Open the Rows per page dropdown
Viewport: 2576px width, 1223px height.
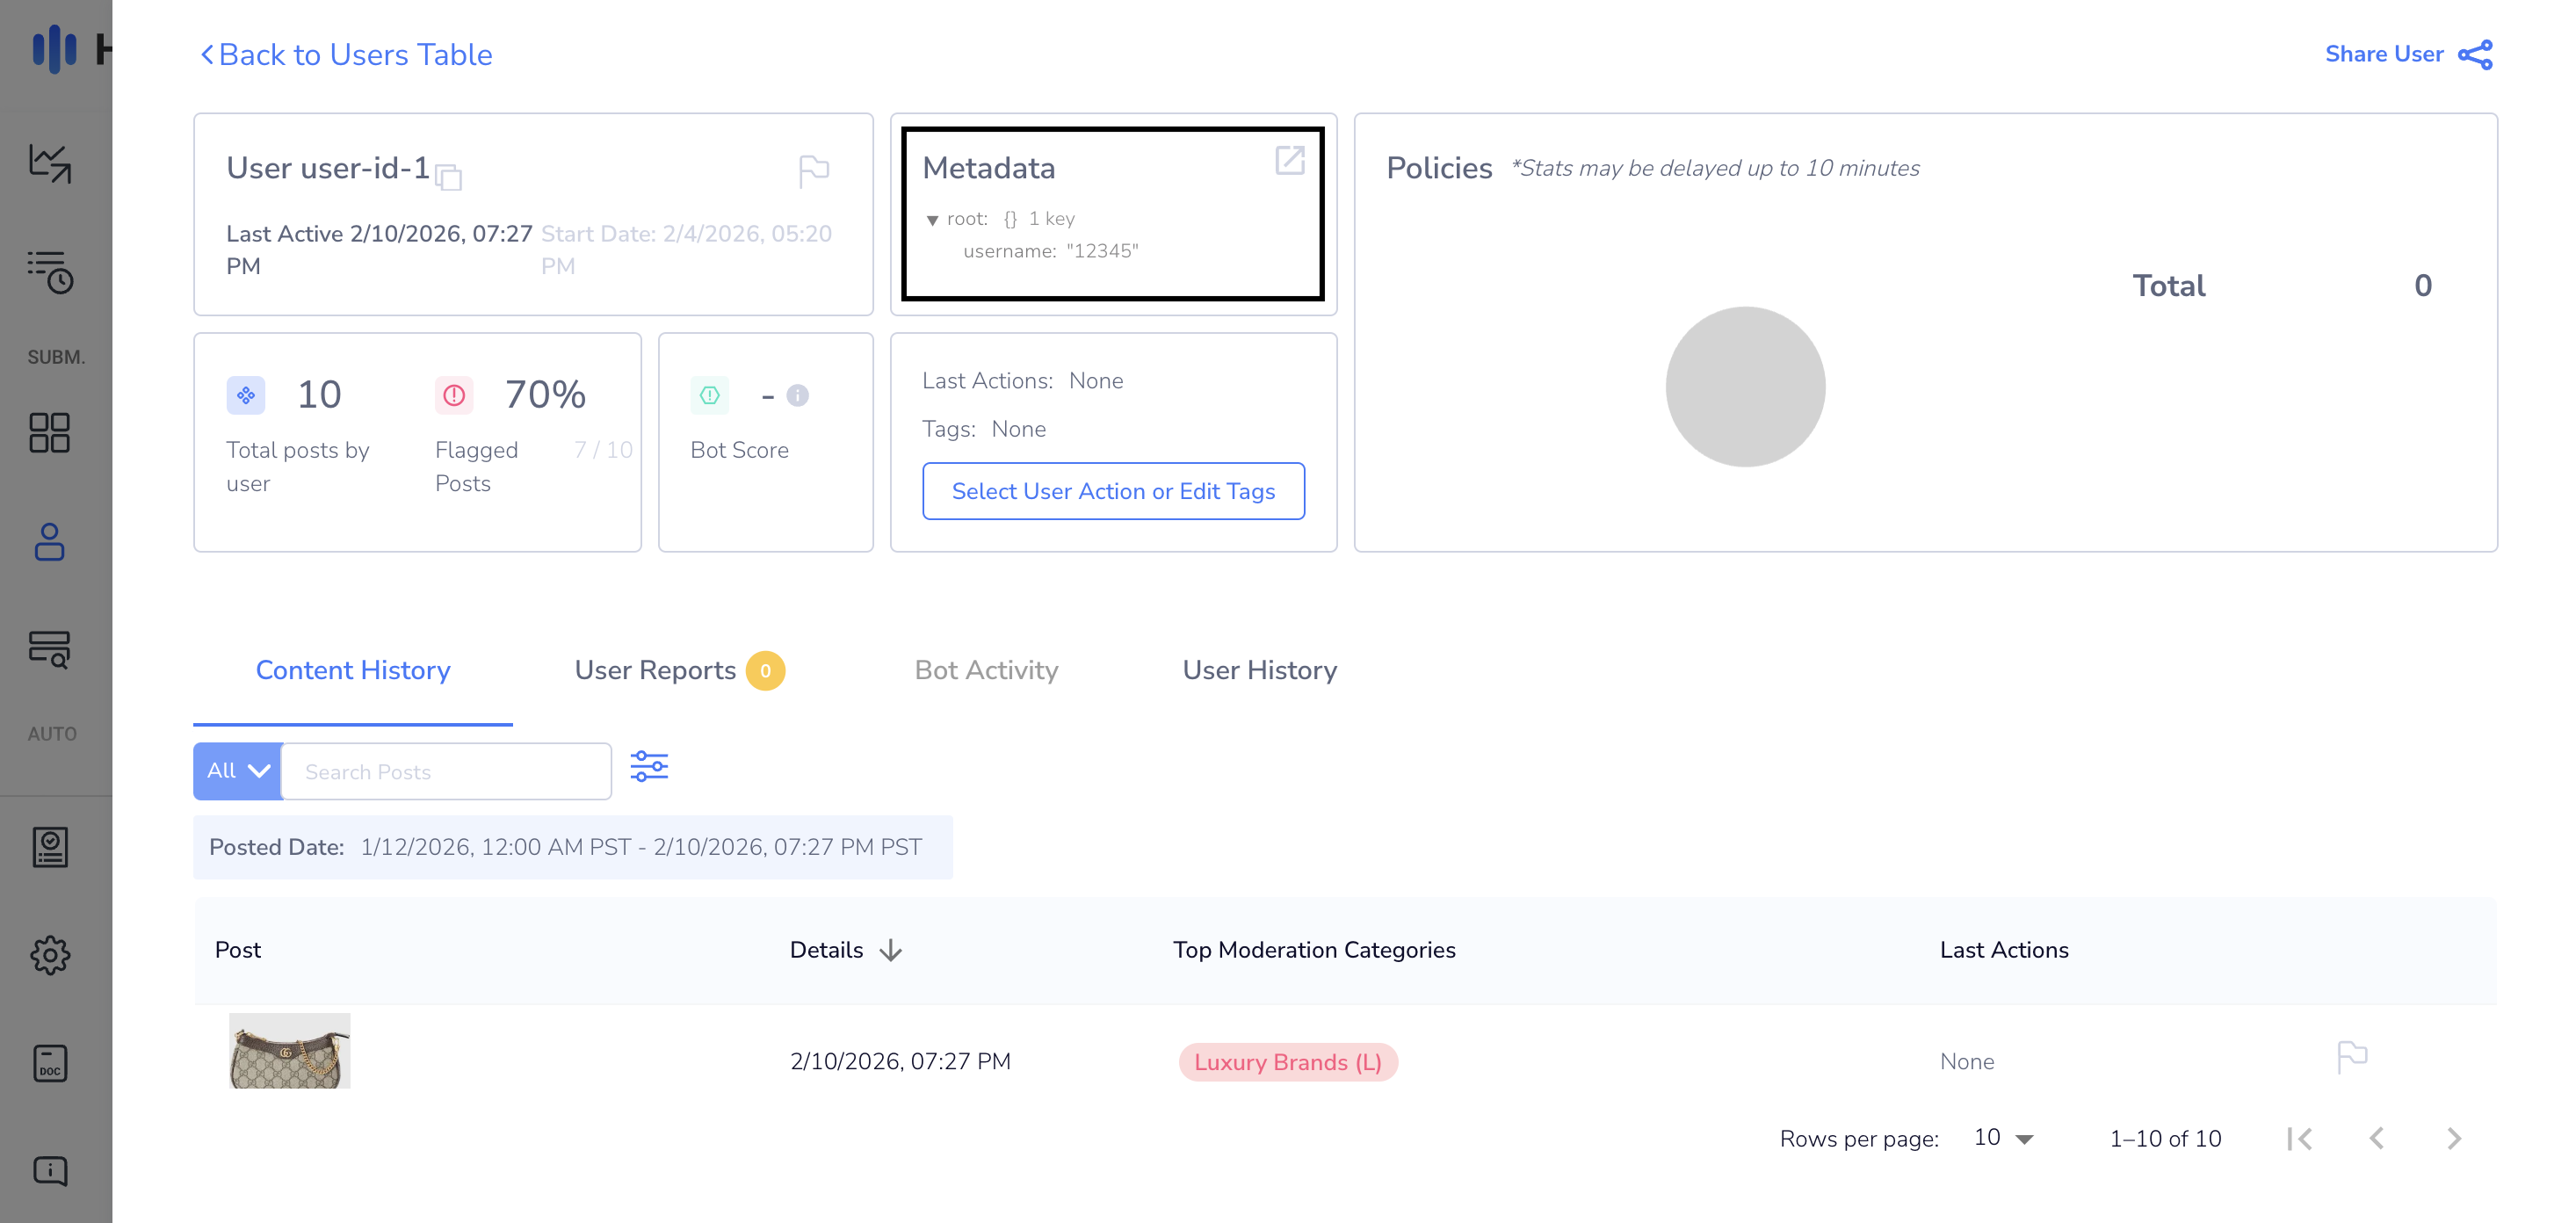2003,1139
